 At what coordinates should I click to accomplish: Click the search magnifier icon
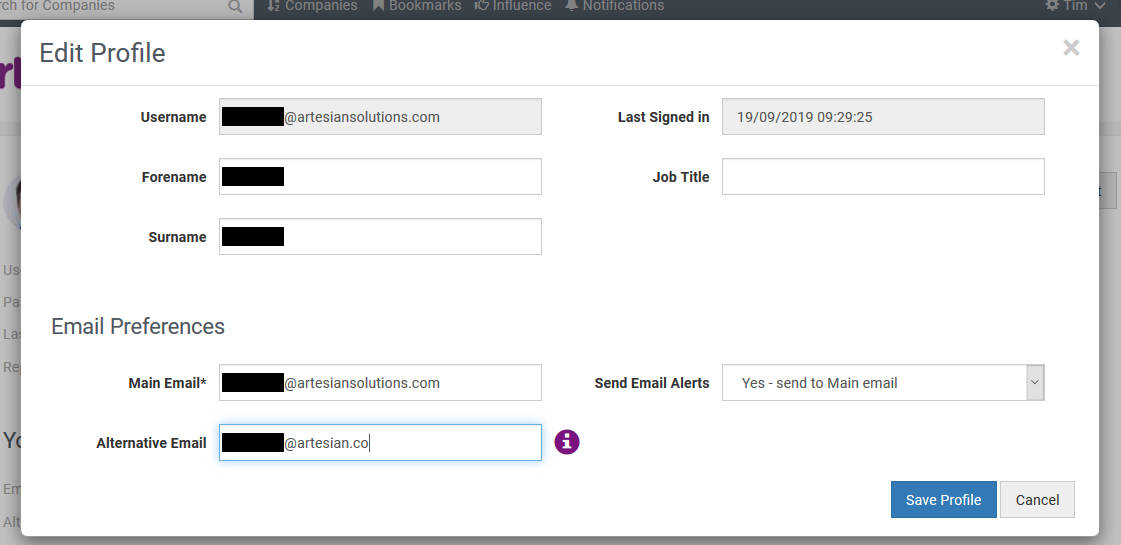(235, 7)
